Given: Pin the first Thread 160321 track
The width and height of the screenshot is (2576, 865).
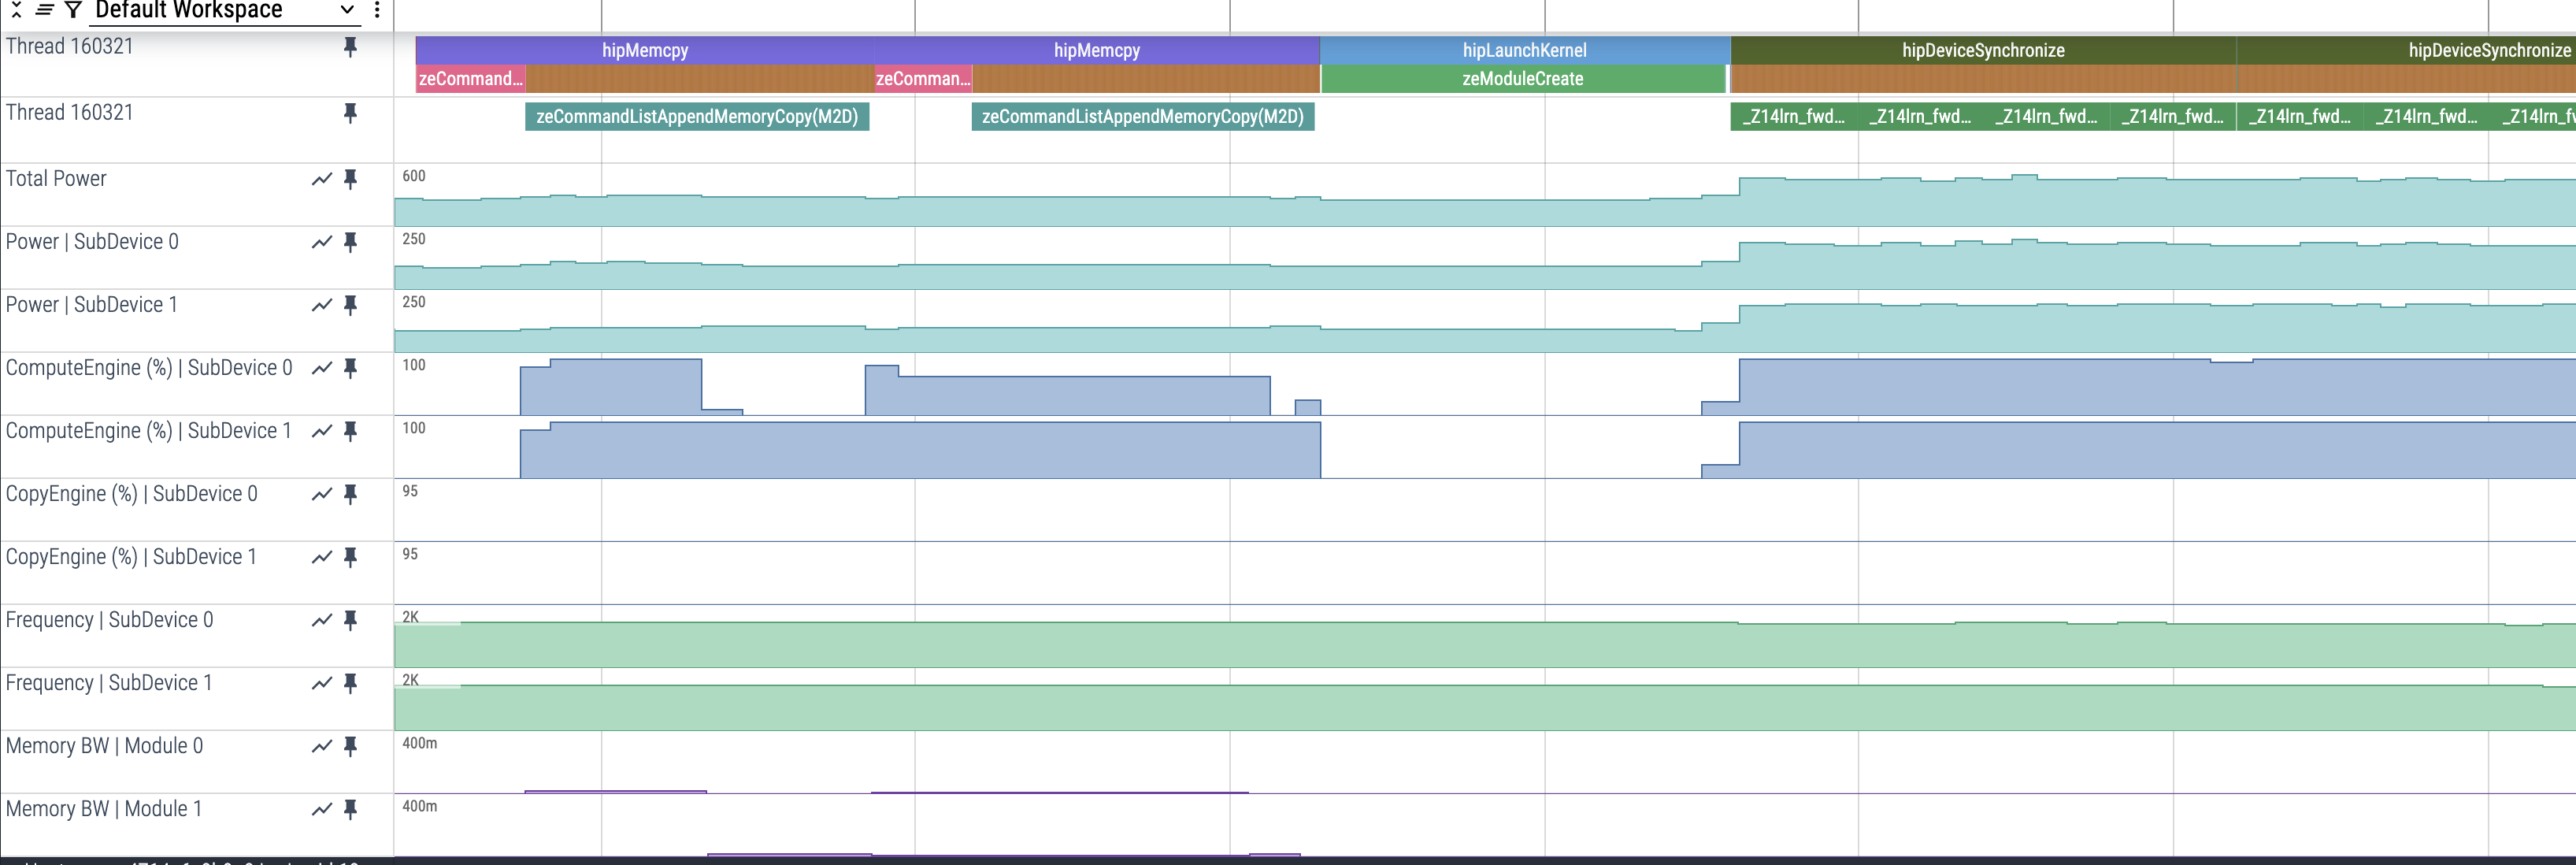Looking at the screenshot, I should point(350,47).
